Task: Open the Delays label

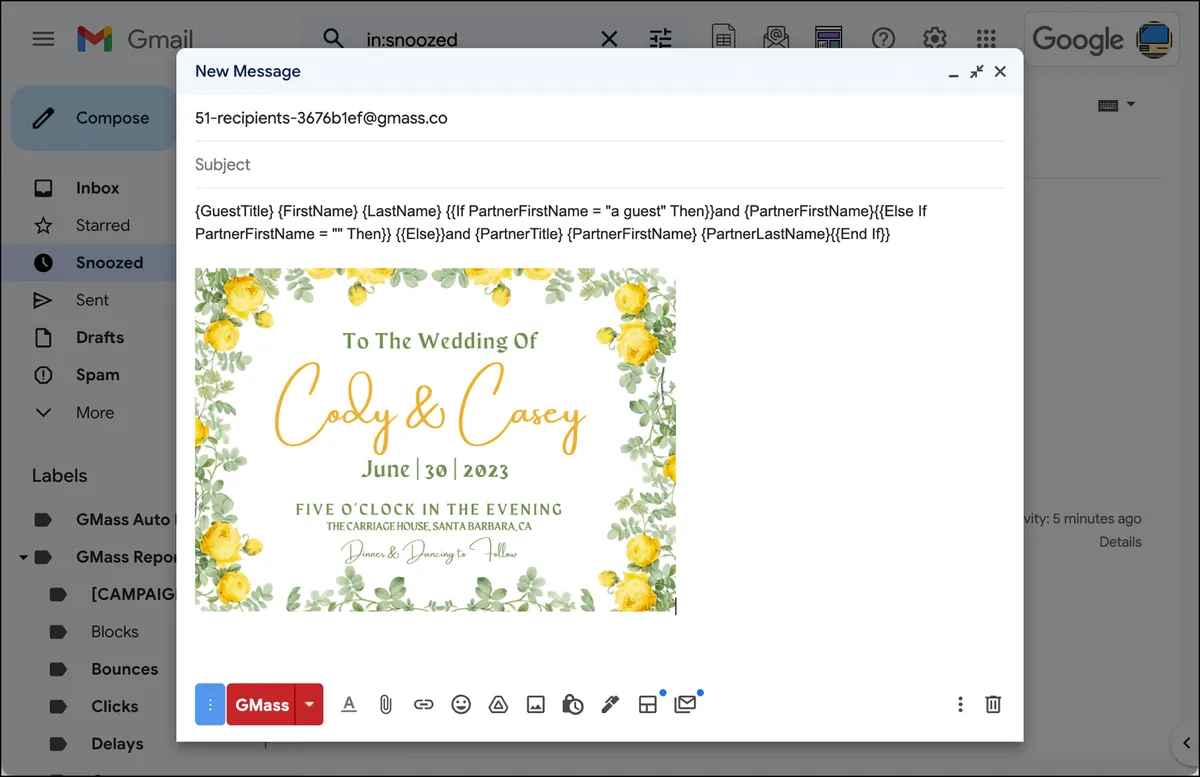Action: 117,744
